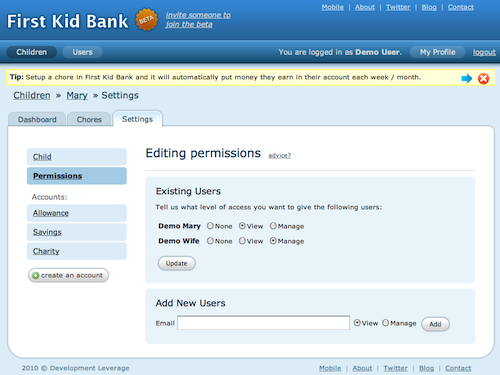Click the 'Accounts:' label in sidebar
The image size is (500, 375).
pos(49,197)
